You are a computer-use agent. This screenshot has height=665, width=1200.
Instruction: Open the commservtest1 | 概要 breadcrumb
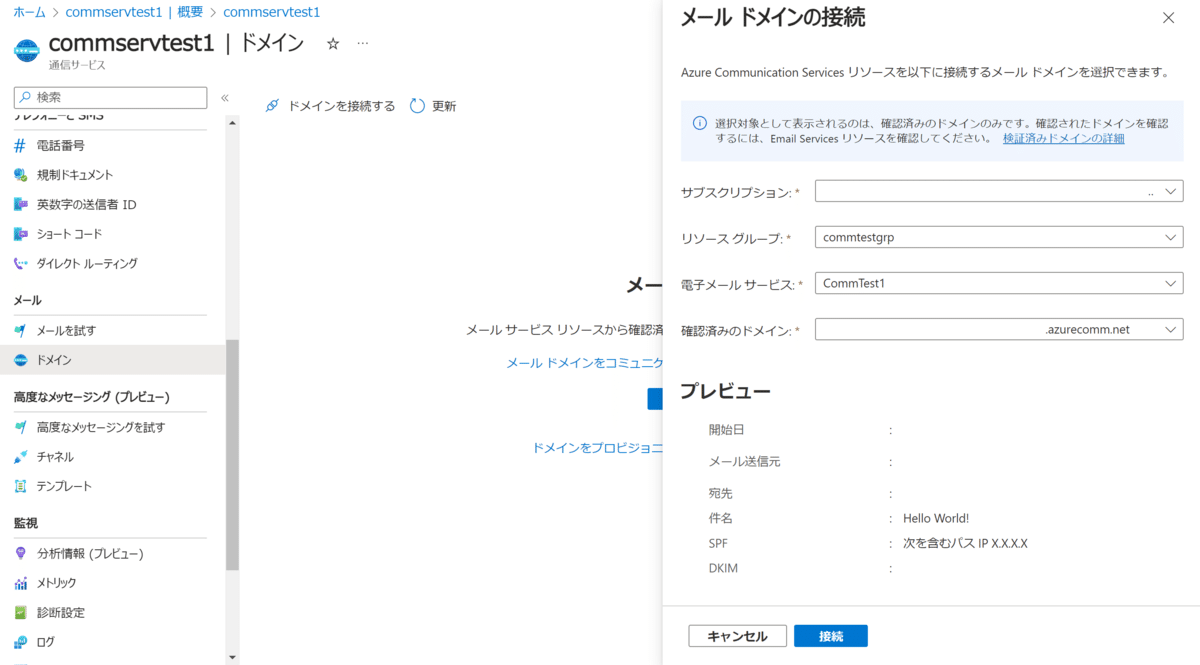pos(134,12)
